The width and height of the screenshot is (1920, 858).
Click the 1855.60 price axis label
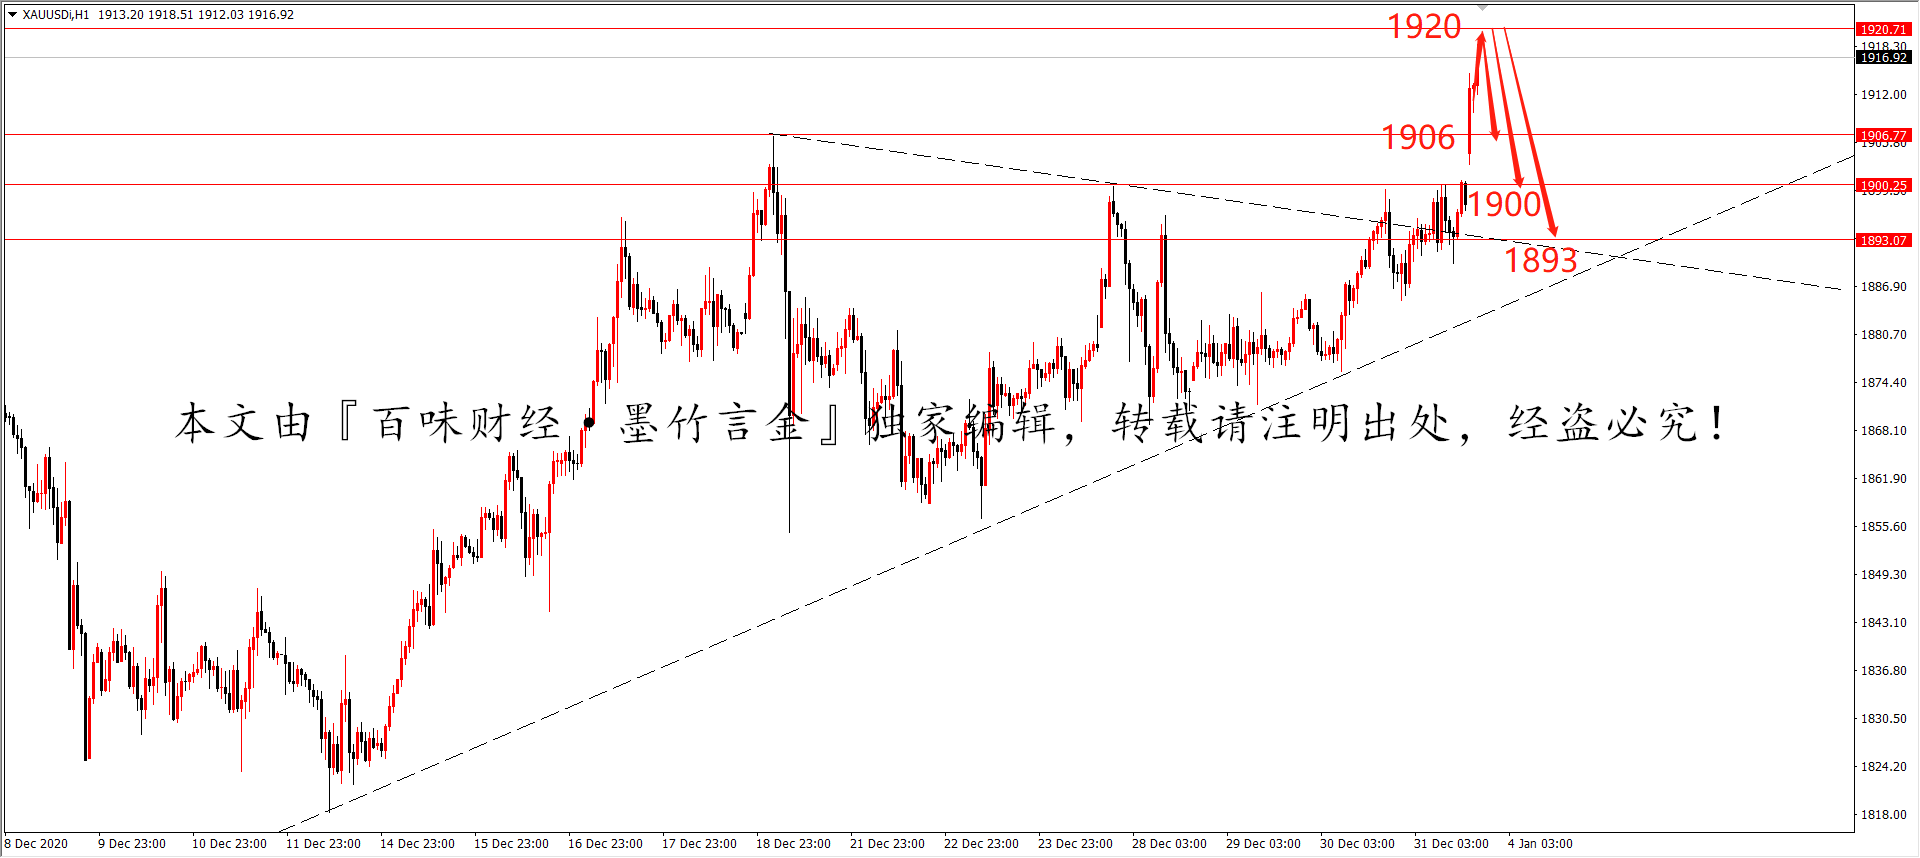pos(1883,527)
